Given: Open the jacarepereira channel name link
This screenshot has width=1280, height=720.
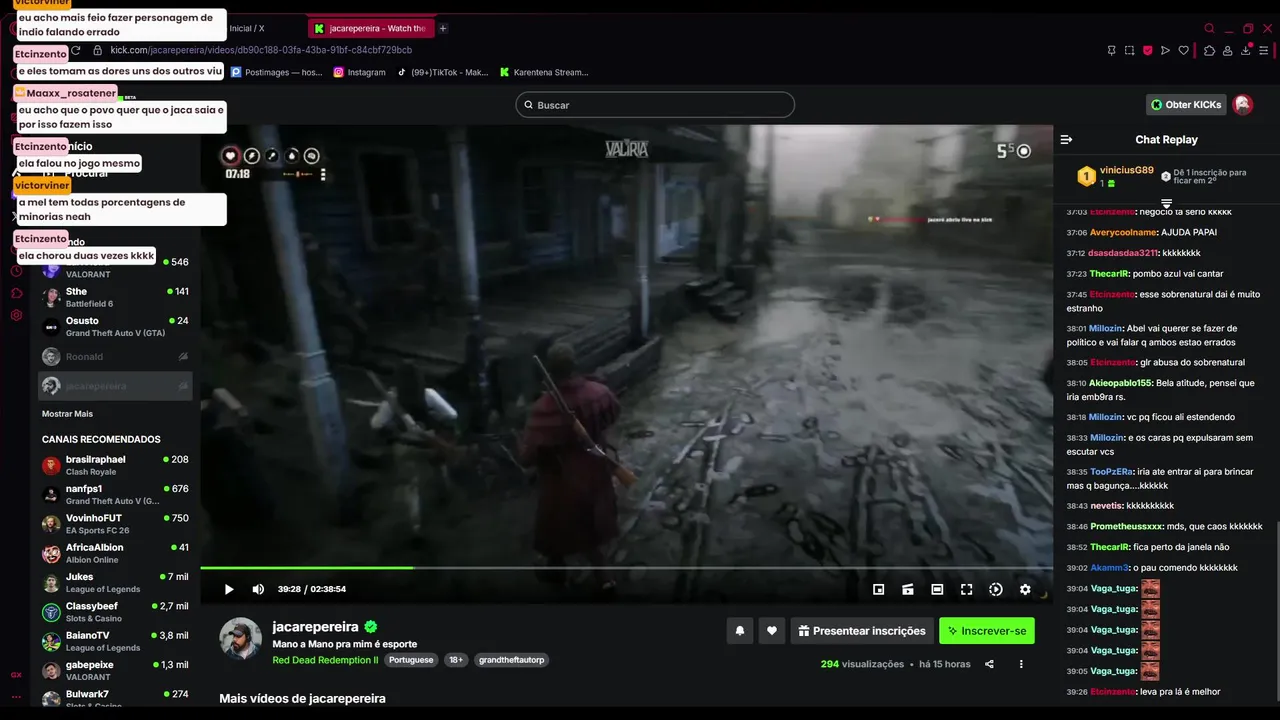Looking at the screenshot, I should click(315, 627).
